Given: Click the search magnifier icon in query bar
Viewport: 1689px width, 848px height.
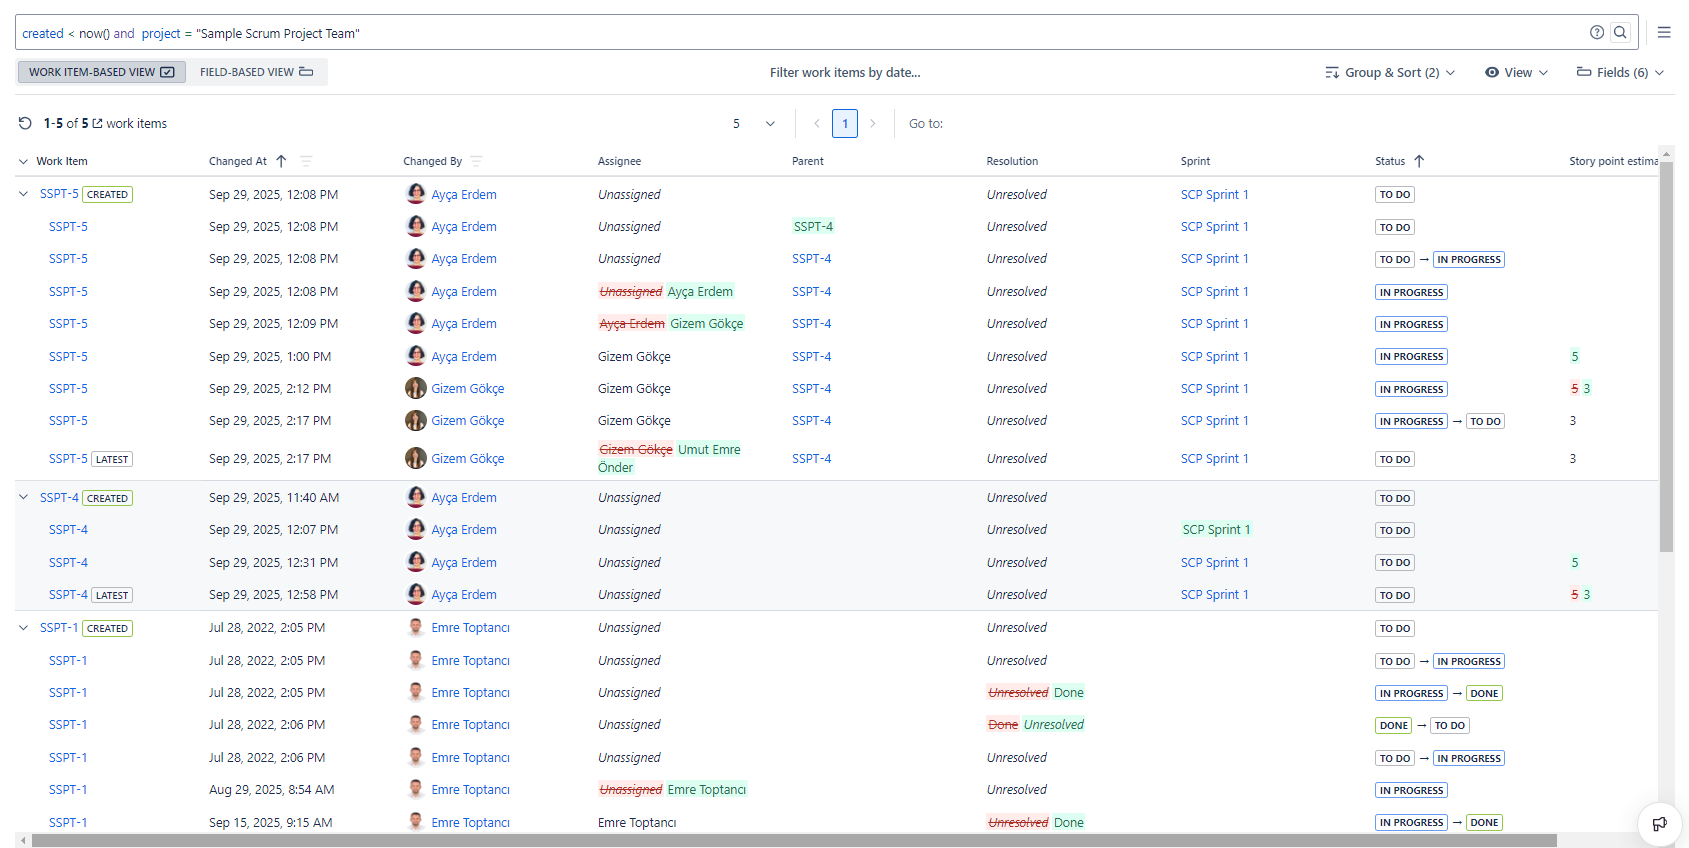Looking at the screenshot, I should pos(1620,33).
